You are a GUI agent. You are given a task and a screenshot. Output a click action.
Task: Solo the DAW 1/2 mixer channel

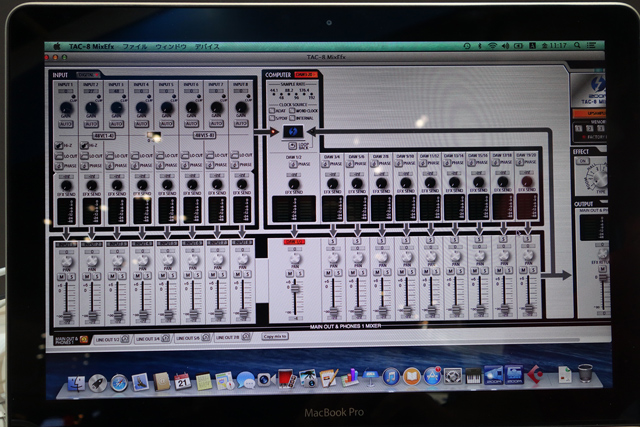click(300, 273)
